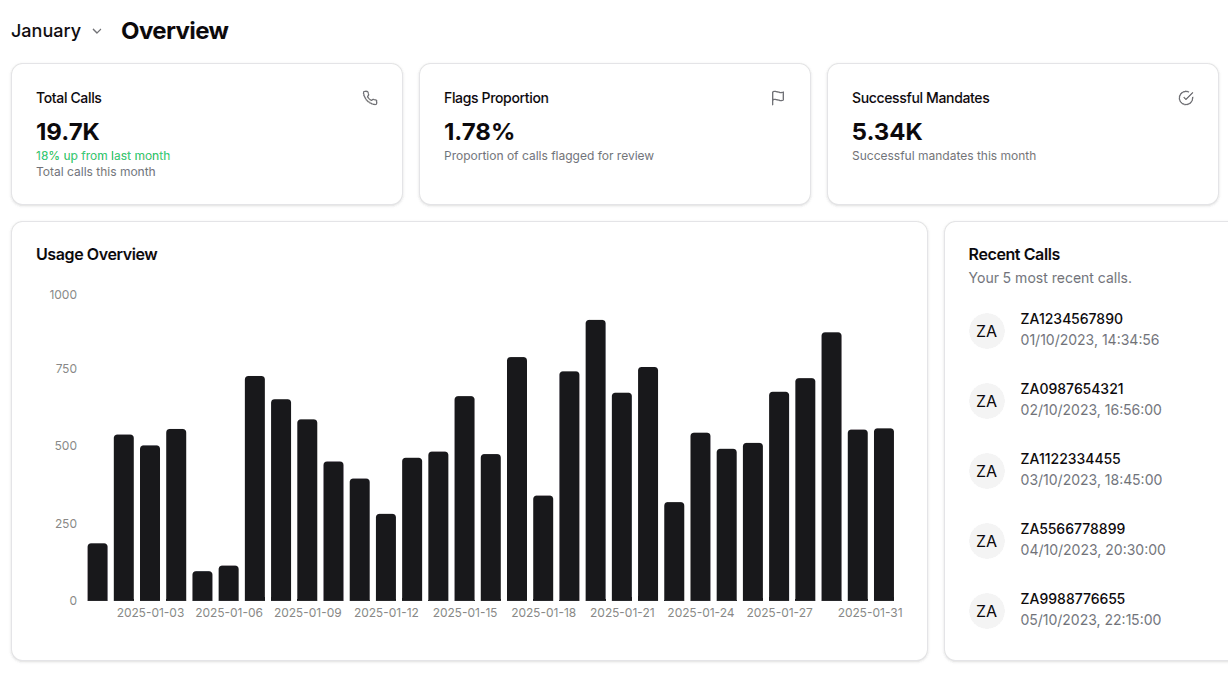Click the first bar in the usage chart
The width and height of the screenshot is (1228, 674).
[x=97, y=572]
